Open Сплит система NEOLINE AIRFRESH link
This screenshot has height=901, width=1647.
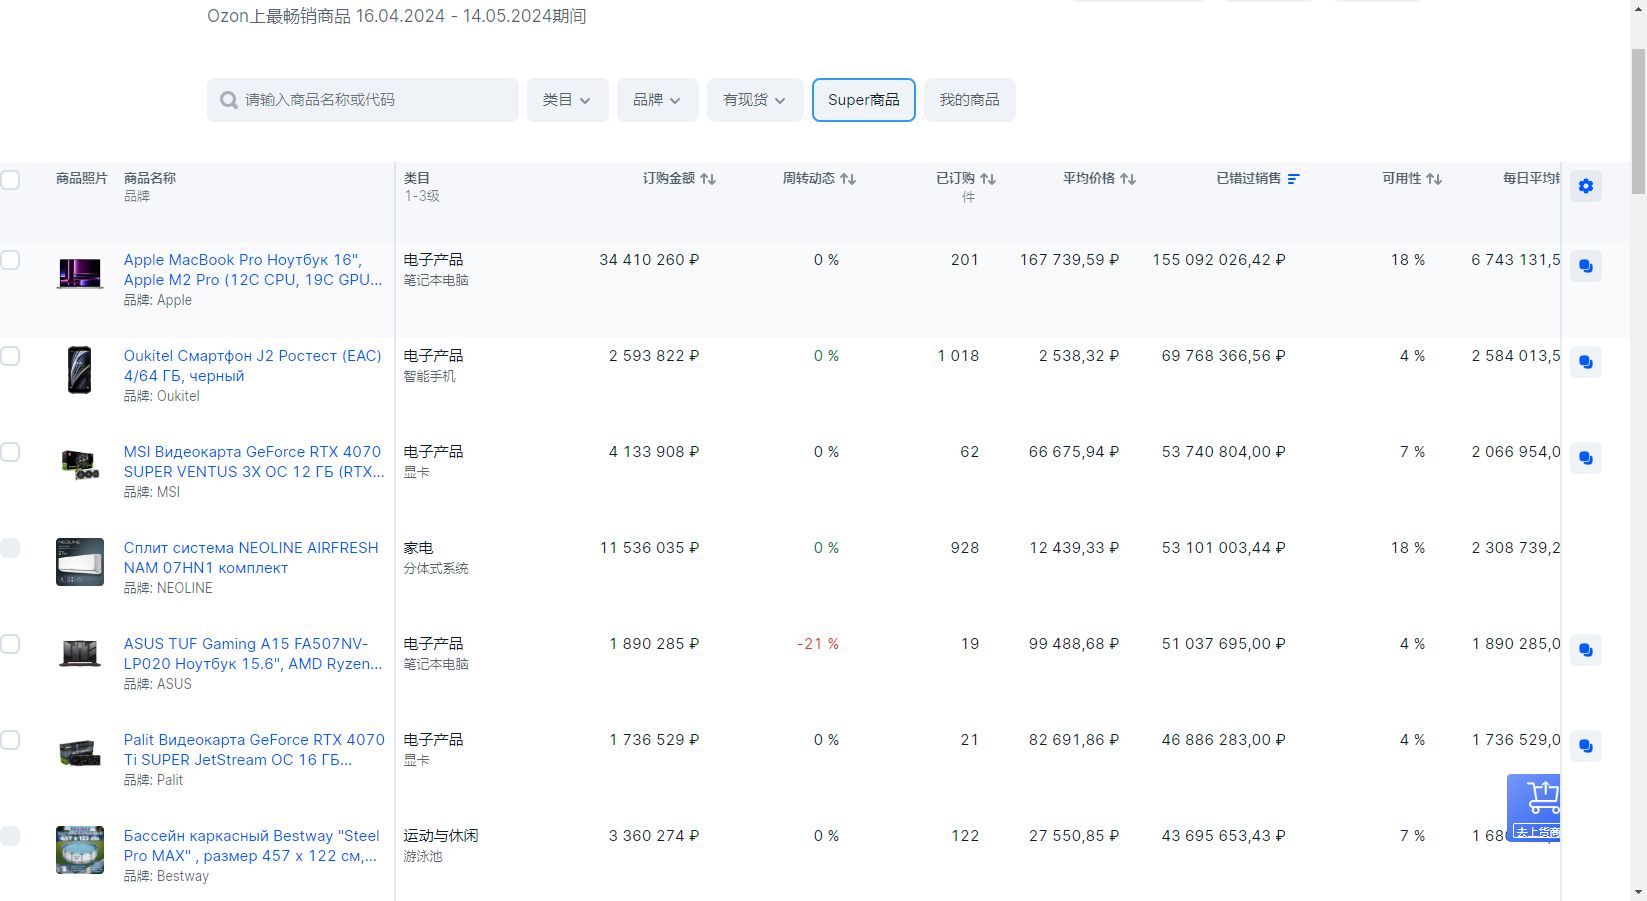point(251,558)
